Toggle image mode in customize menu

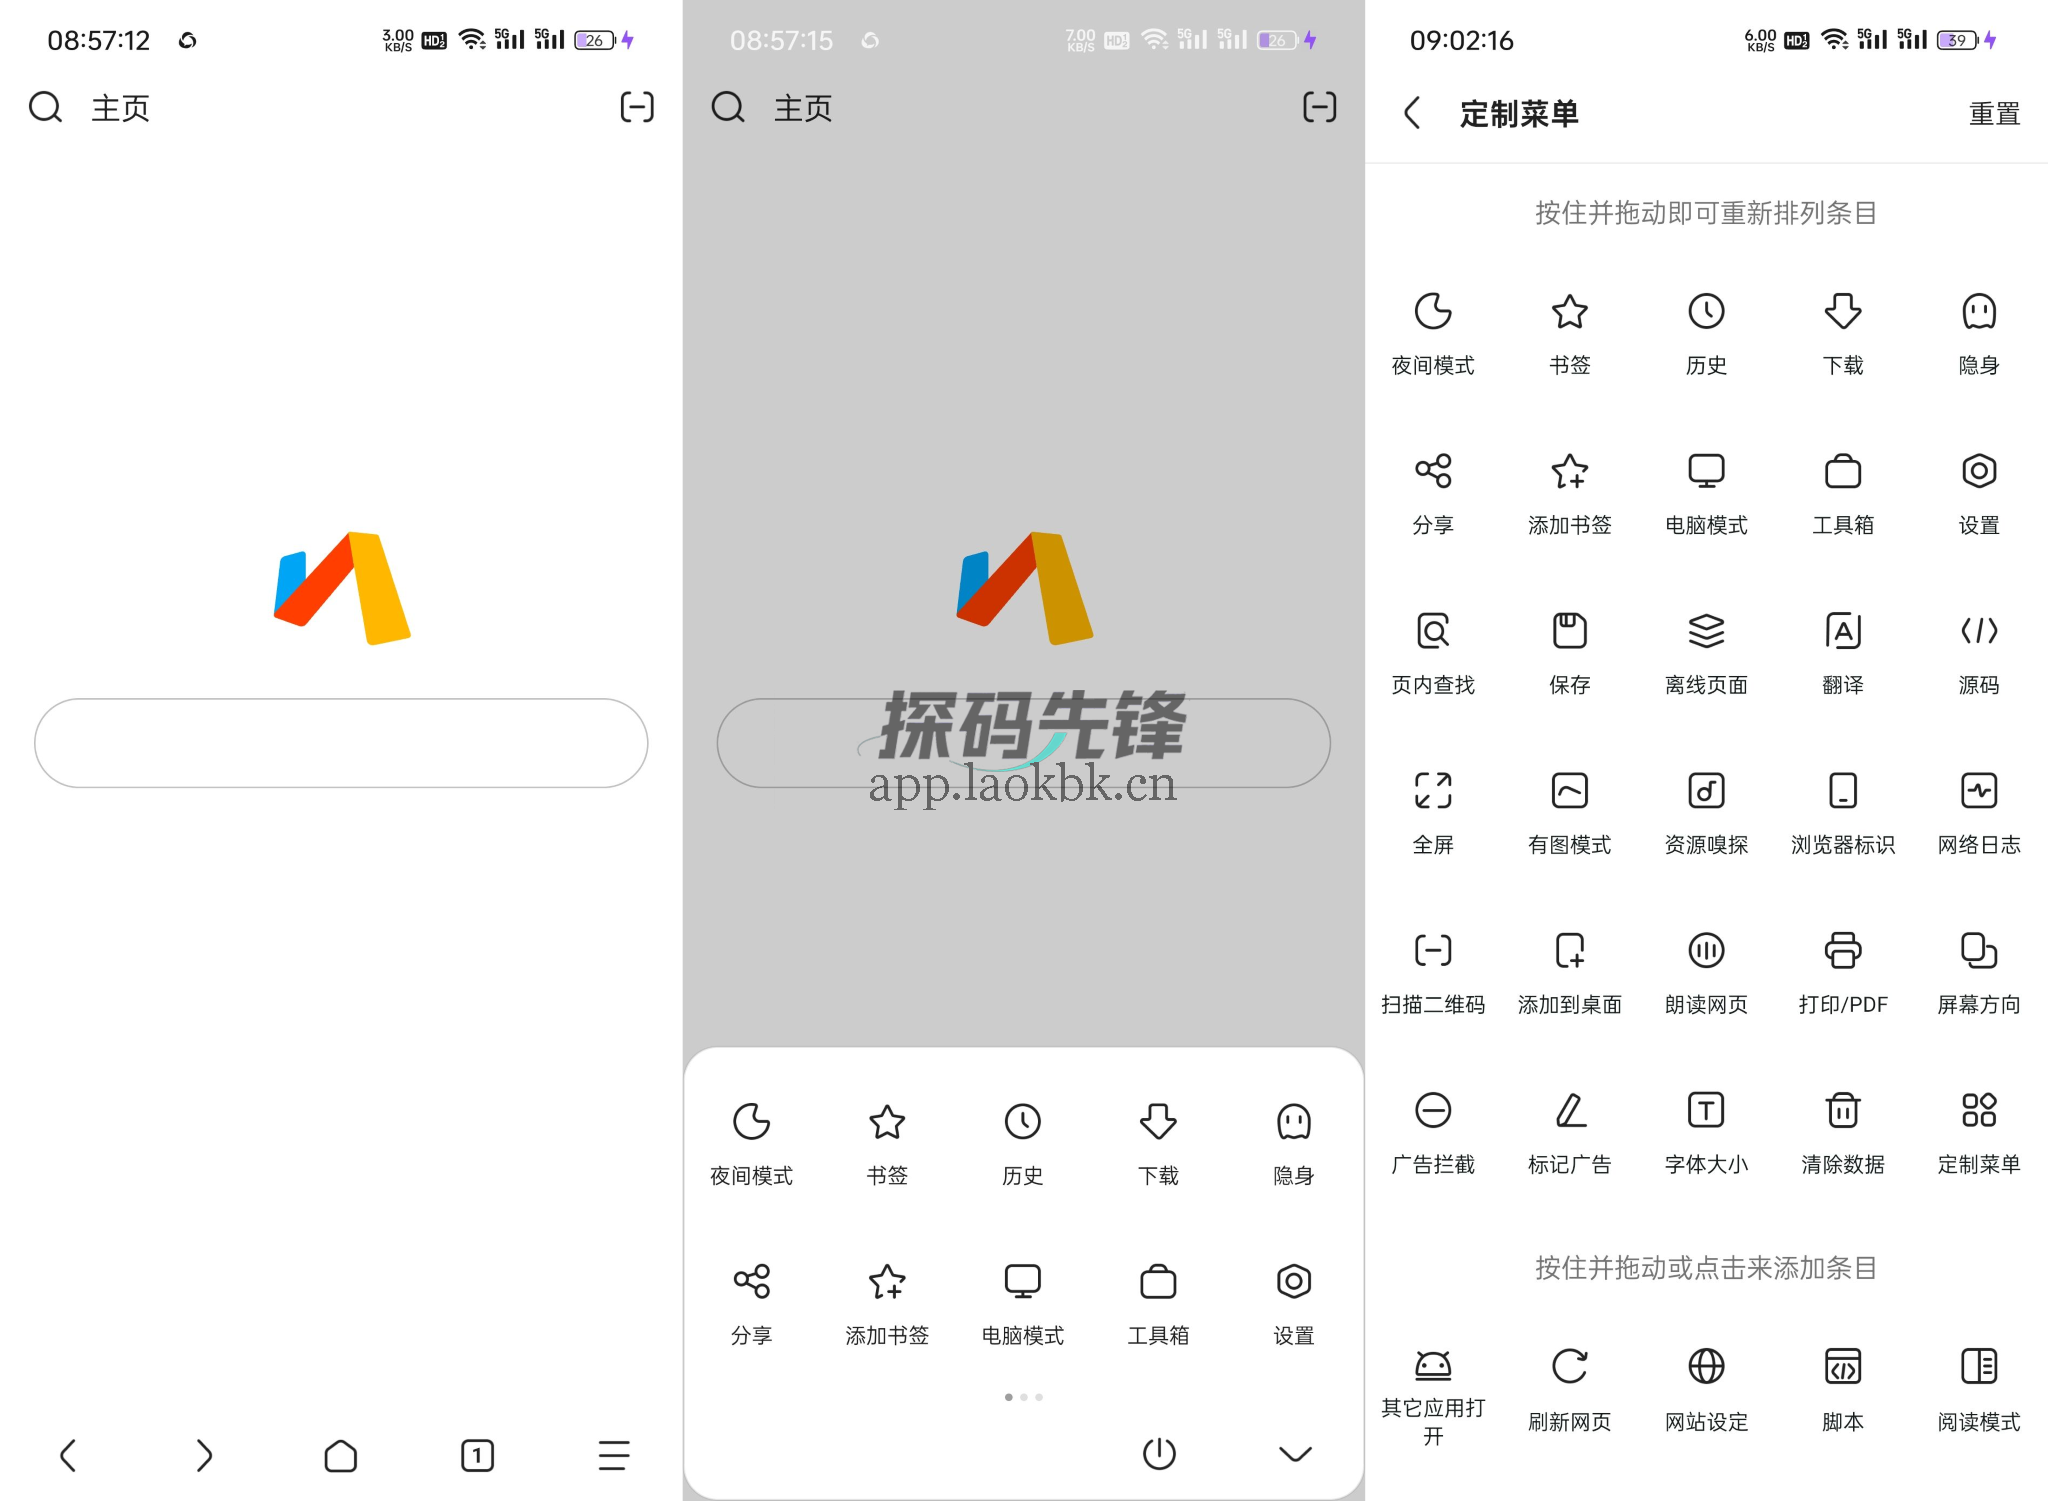point(1569,790)
